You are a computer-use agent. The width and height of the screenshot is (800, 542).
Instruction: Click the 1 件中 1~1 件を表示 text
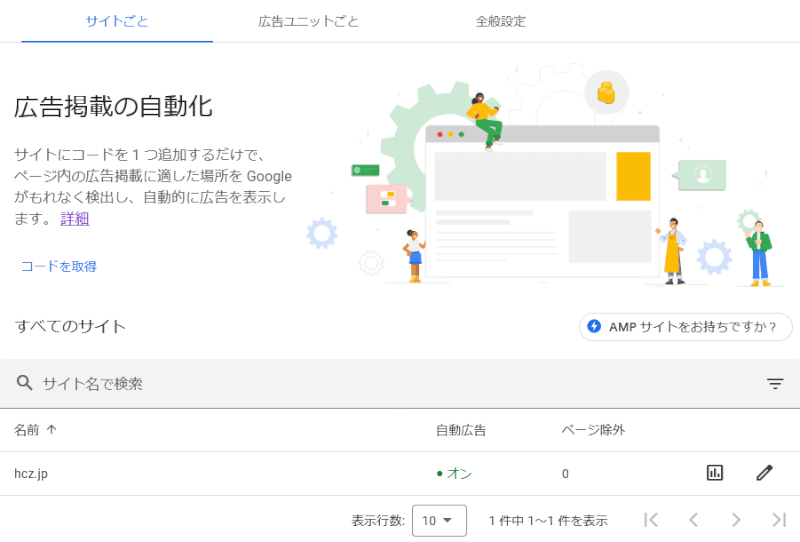[x=548, y=521]
